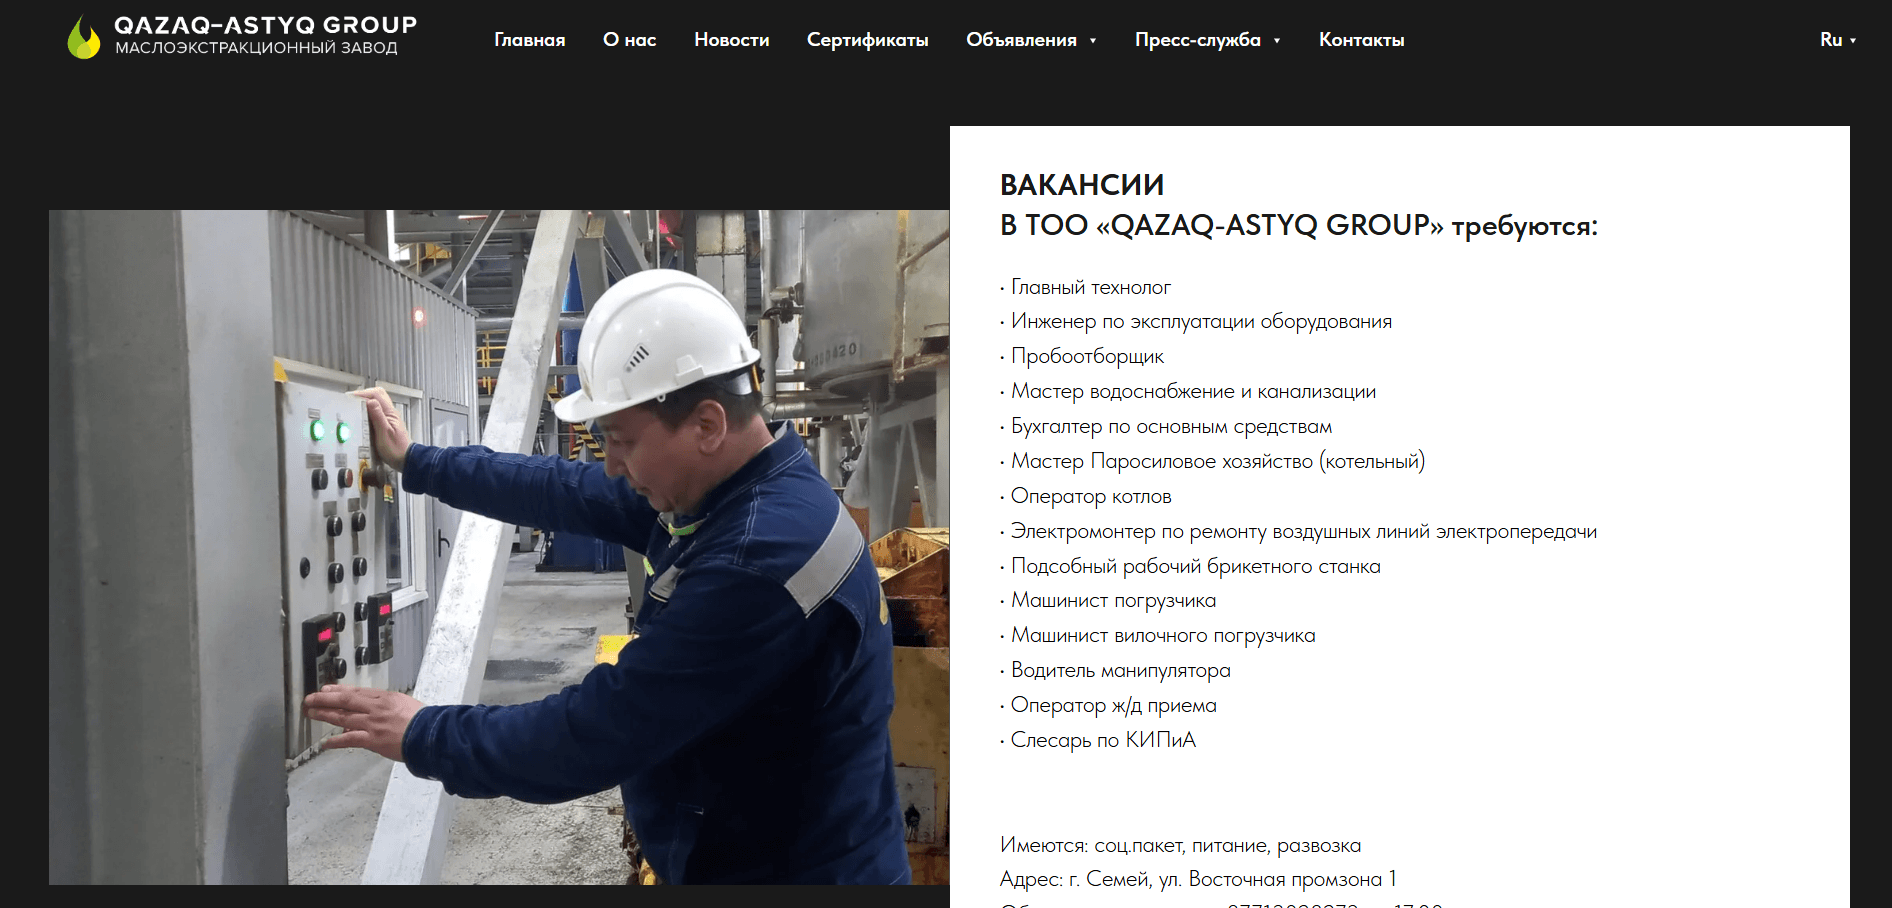The image size is (1892, 908).
Task: Click the QAZAQ-ASTYQ GROUP flame logo icon
Action: 84,37
